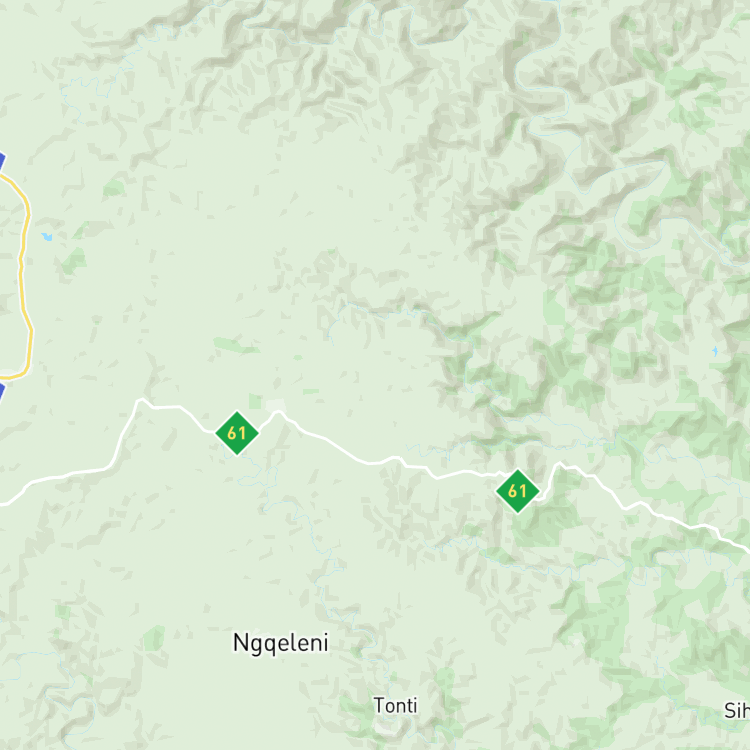Screen dimensions: 750x750
Task: Click the tiny blue pond on right side
Action: click(x=715, y=351)
